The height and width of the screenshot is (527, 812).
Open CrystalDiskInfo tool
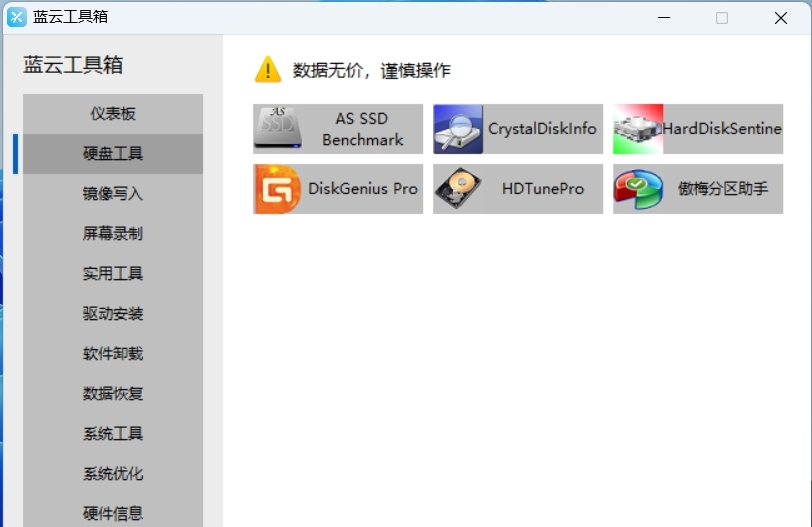click(x=518, y=129)
